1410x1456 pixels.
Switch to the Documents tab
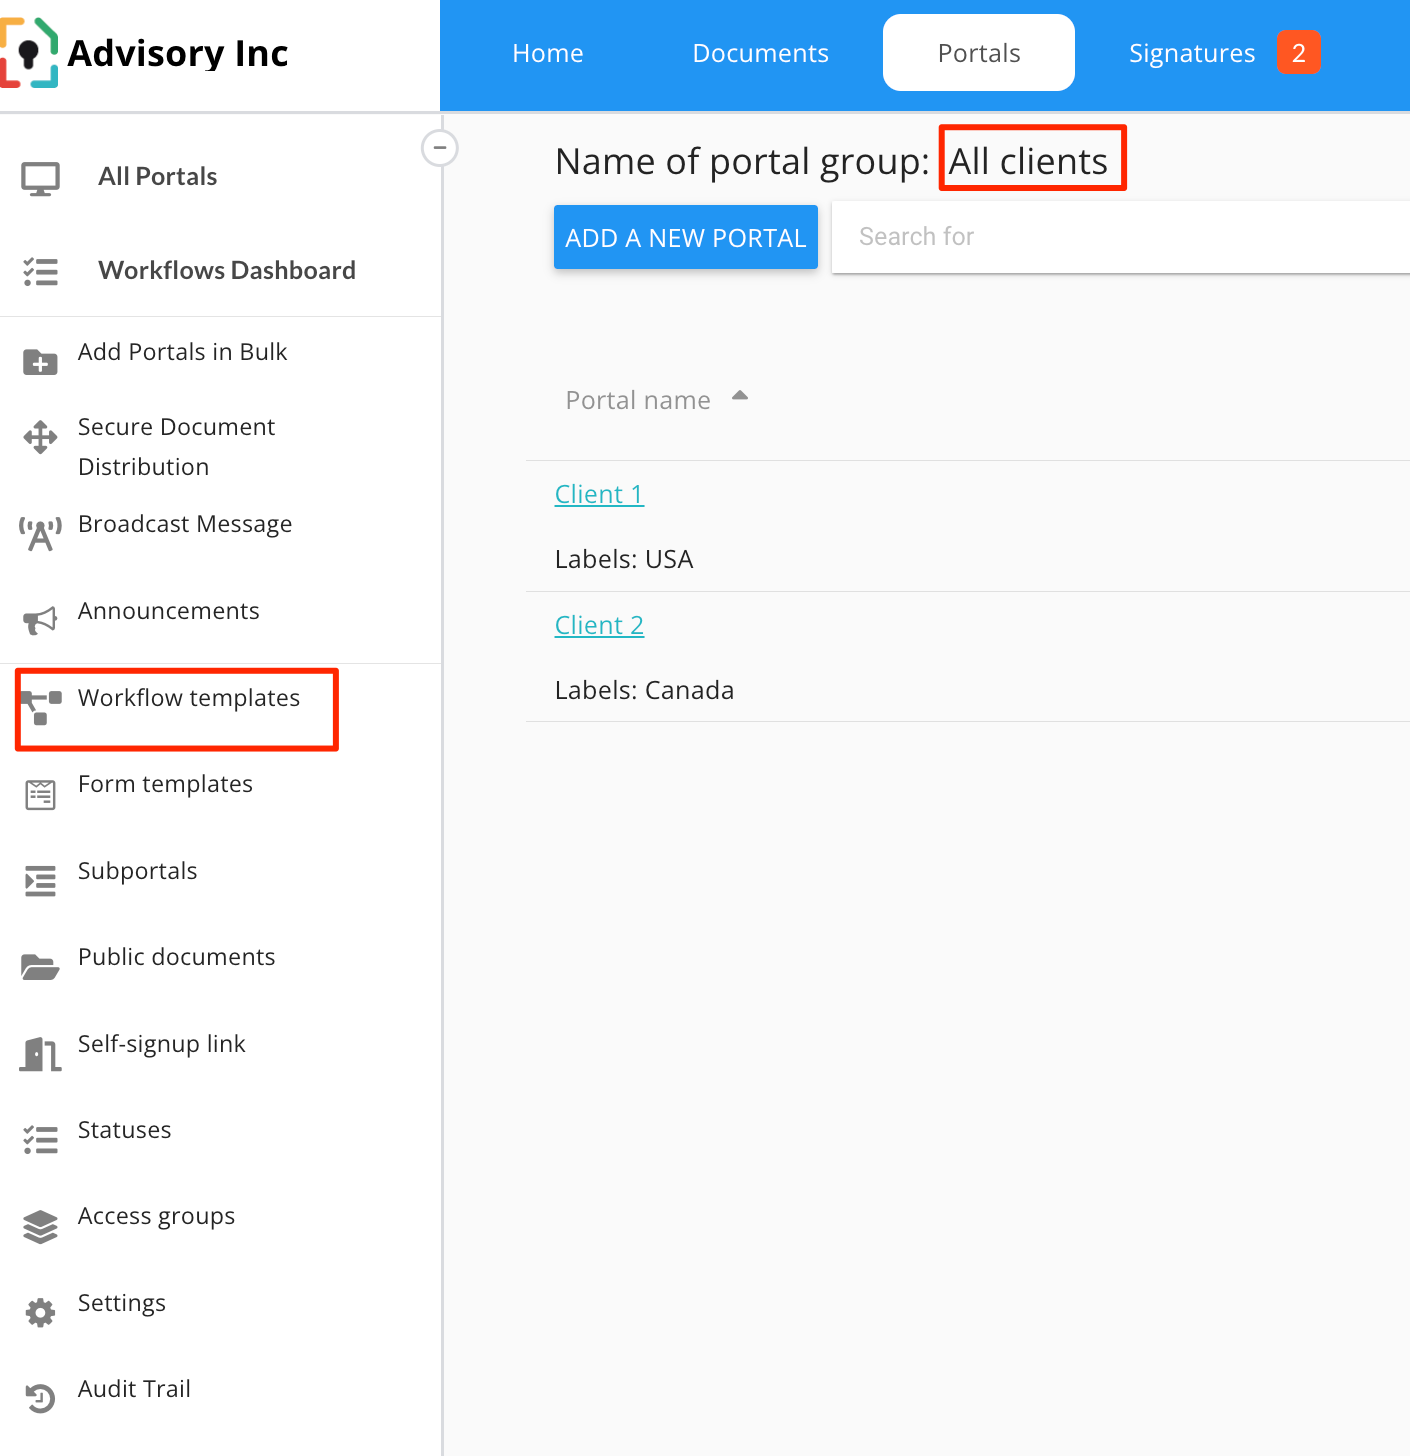[760, 53]
